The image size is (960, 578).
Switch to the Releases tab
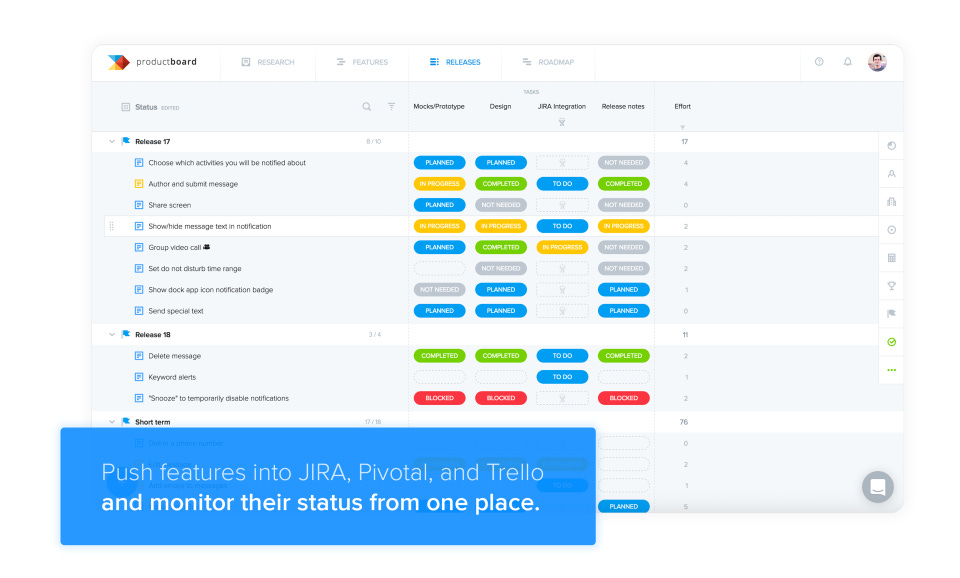coord(455,62)
